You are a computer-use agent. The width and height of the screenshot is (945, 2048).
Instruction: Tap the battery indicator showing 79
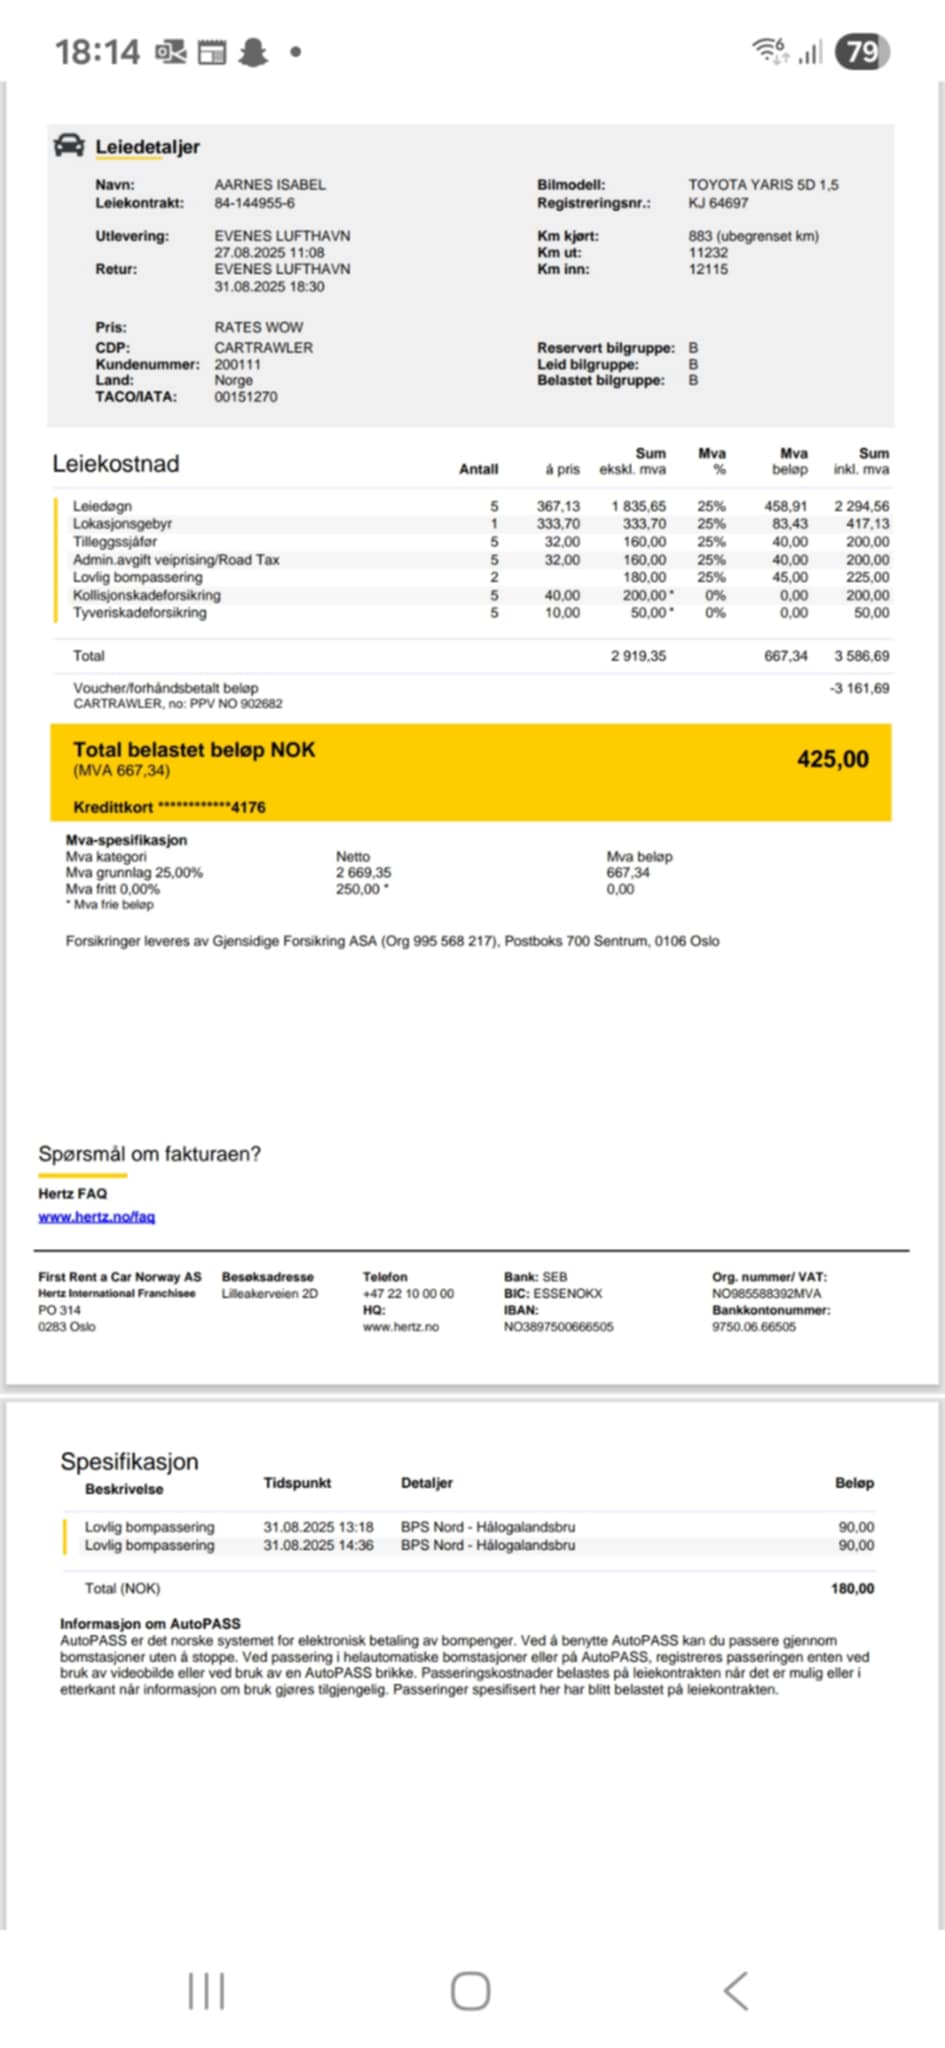(862, 51)
